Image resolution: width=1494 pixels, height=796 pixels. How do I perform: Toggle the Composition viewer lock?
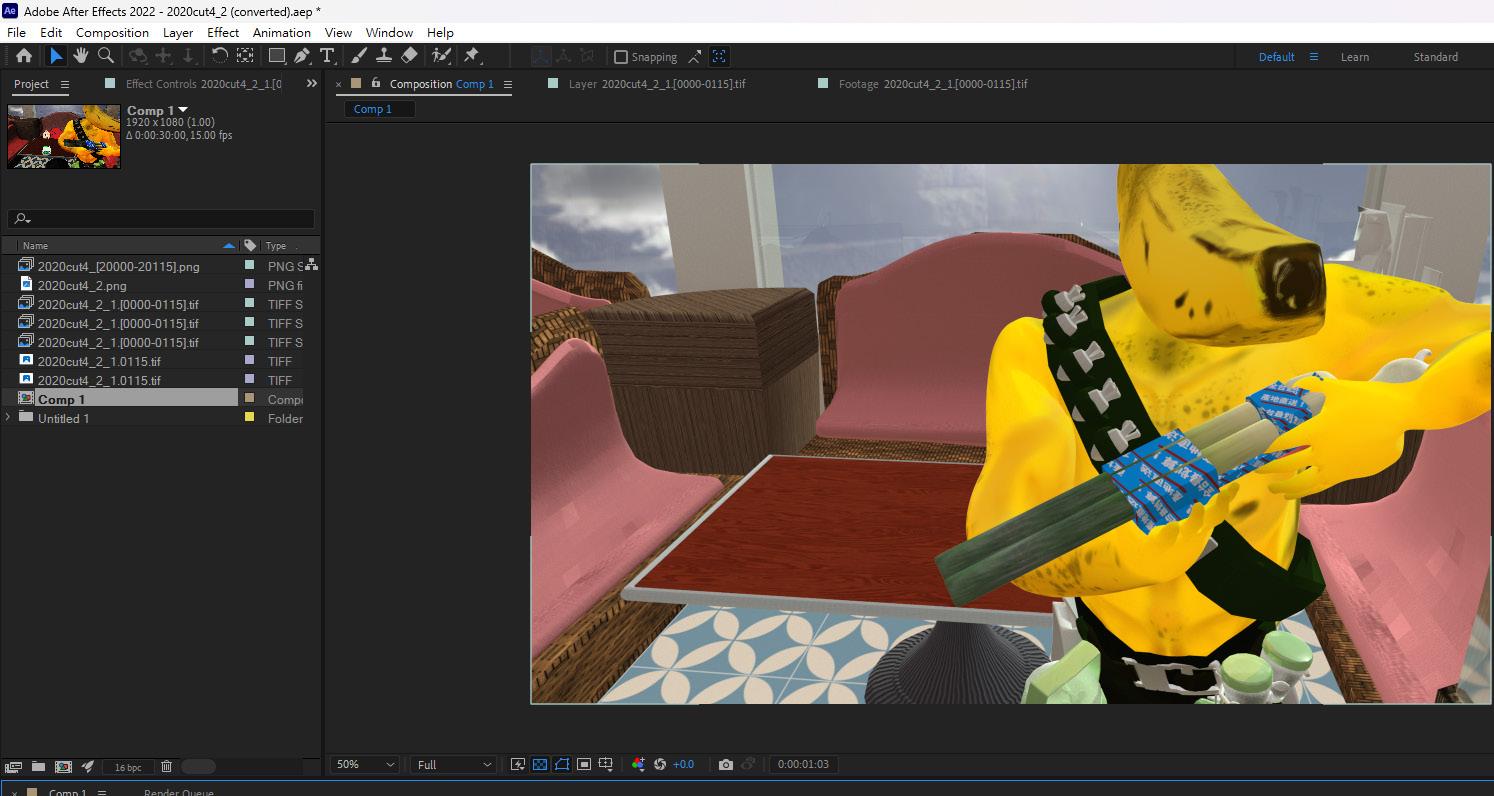pos(376,83)
